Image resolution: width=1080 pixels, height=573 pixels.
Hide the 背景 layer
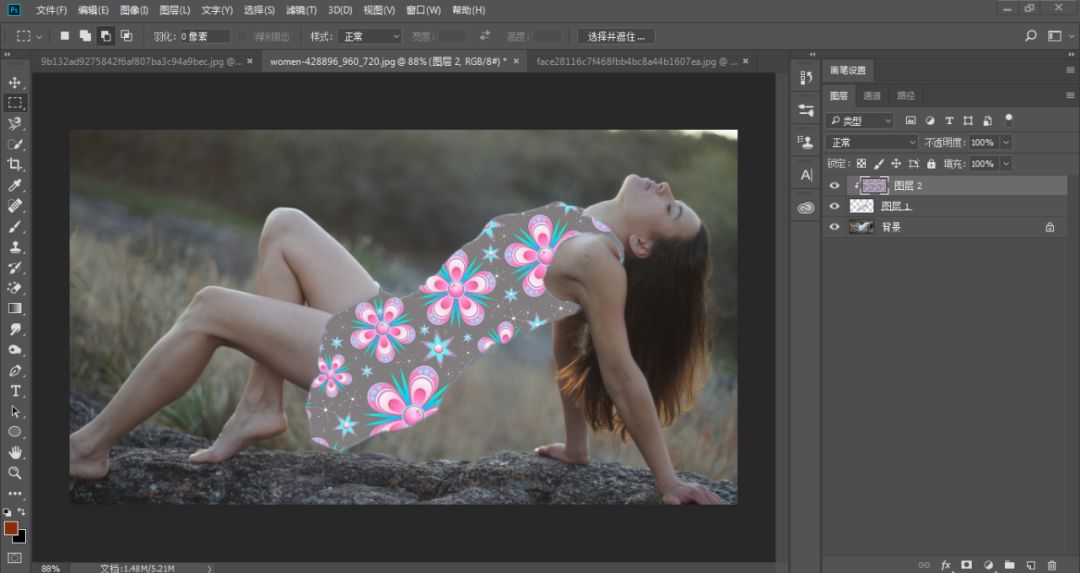coord(834,227)
